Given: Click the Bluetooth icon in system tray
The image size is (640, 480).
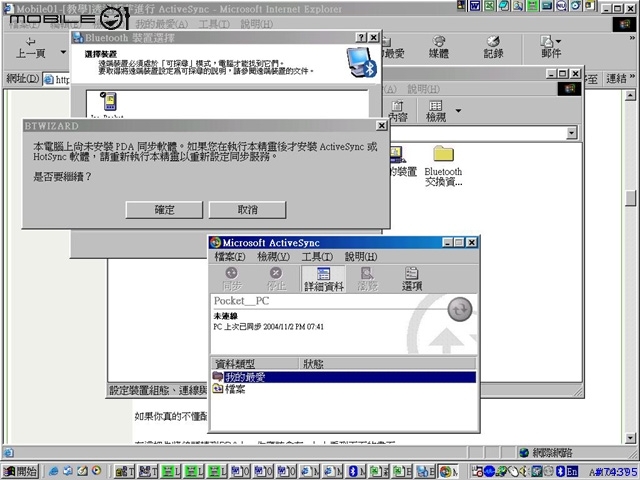Looking at the screenshot, I should tap(561, 471).
